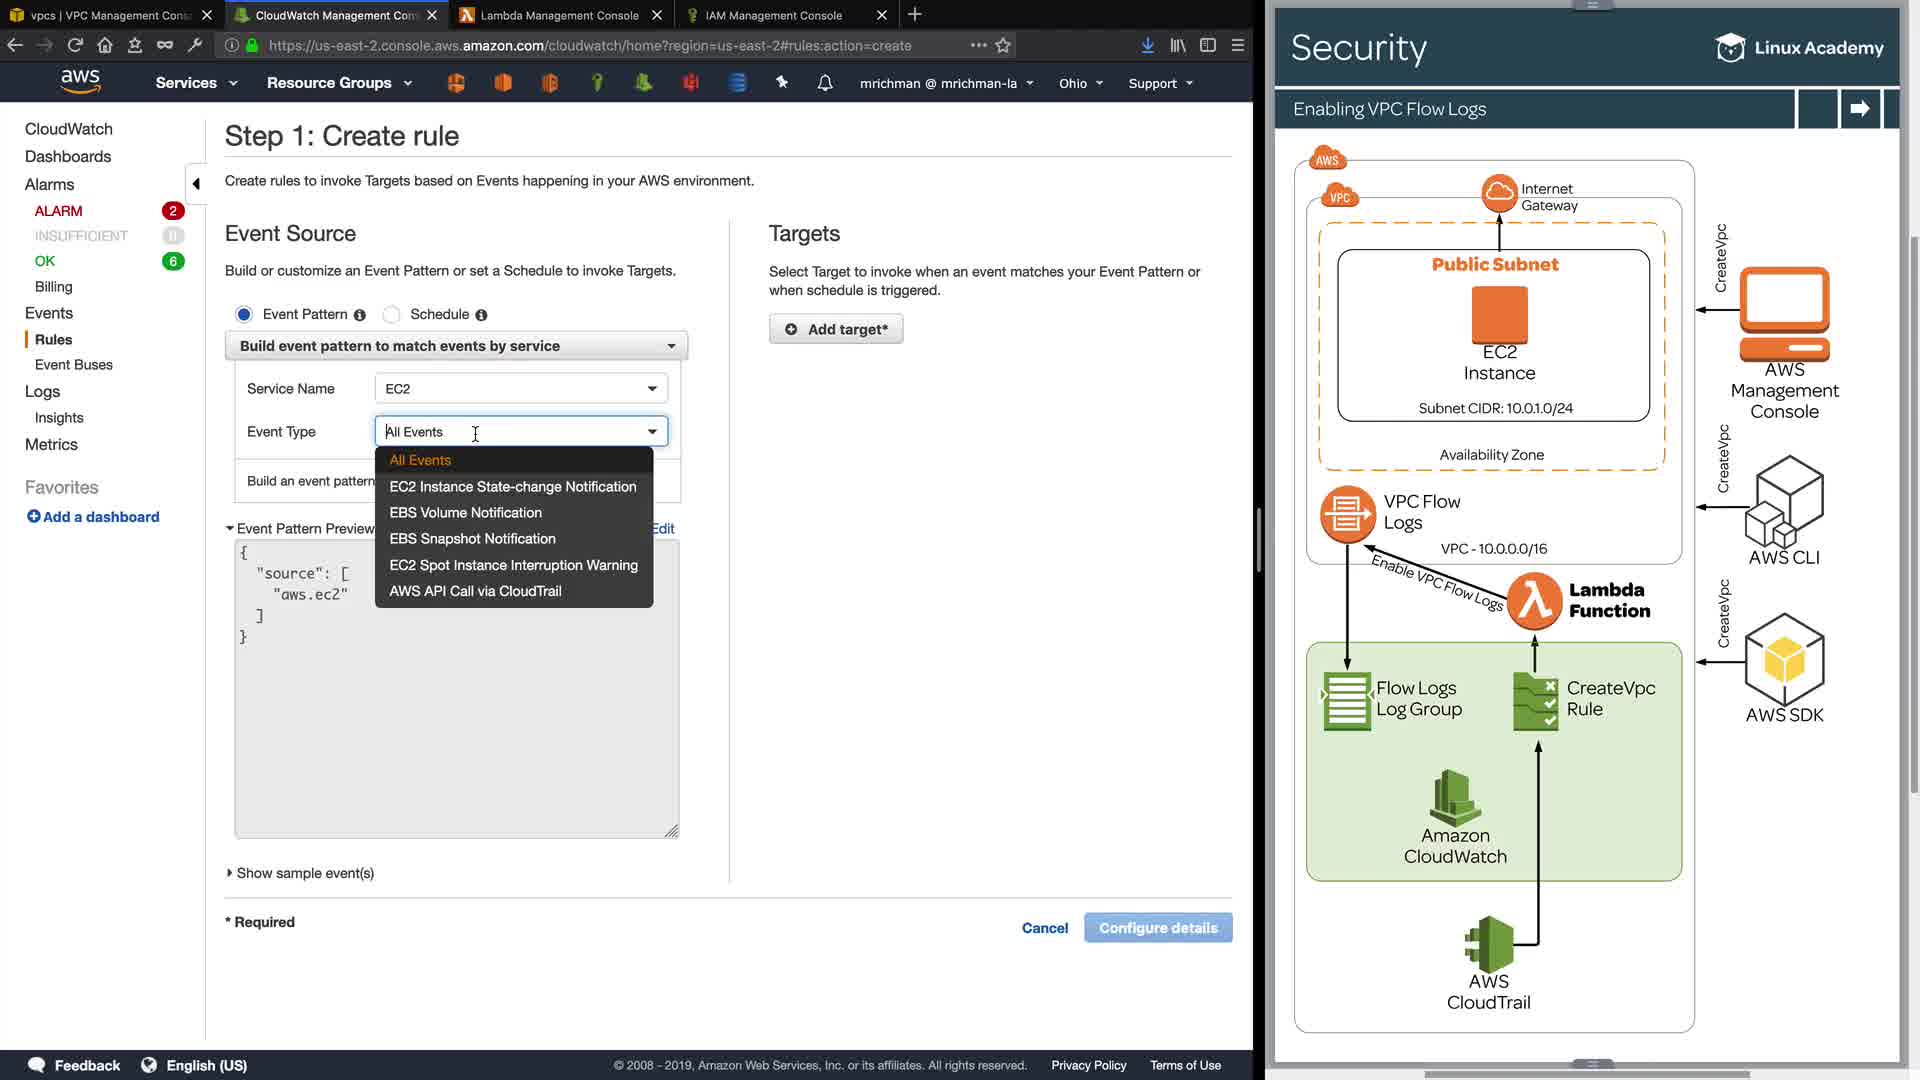Click the pin shortcut icon in navbar
This screenshot has width=1920, height=1080.
click(x=782, y=83)
